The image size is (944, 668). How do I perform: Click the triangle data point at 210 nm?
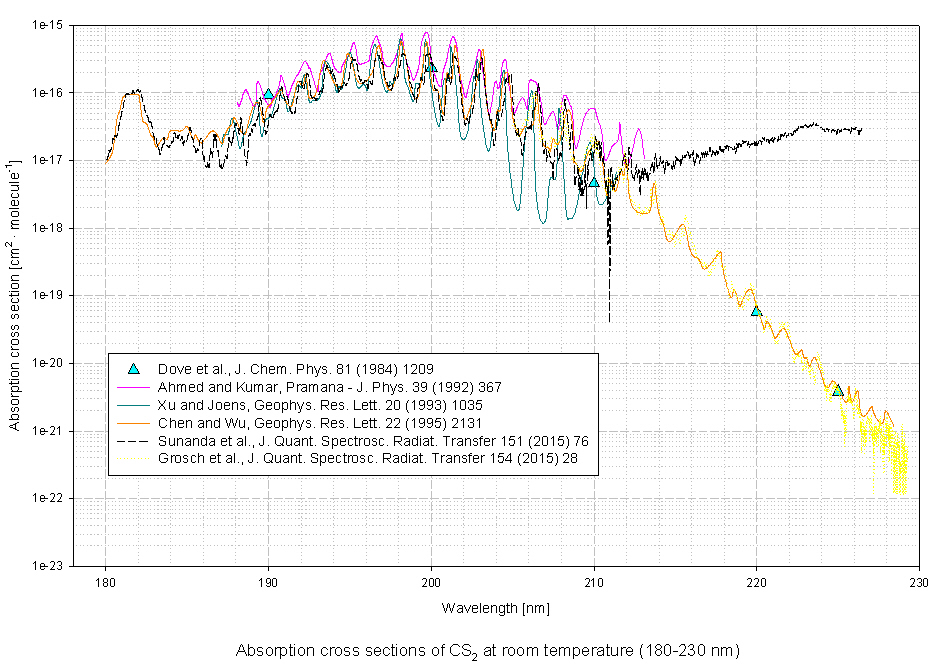[594, 182]
